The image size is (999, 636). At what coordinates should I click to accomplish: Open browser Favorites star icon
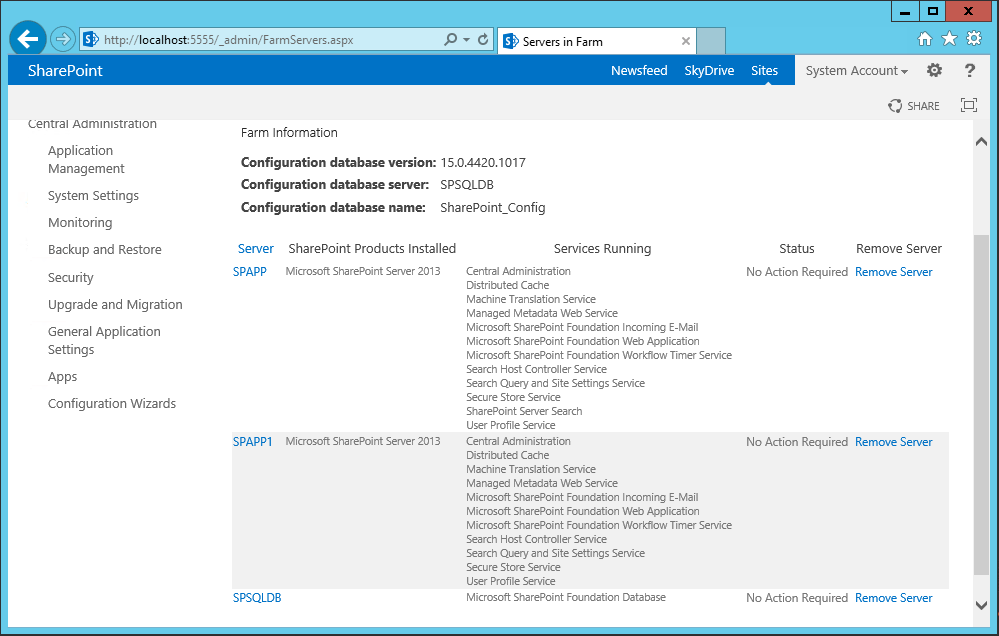tap(949, 39)
